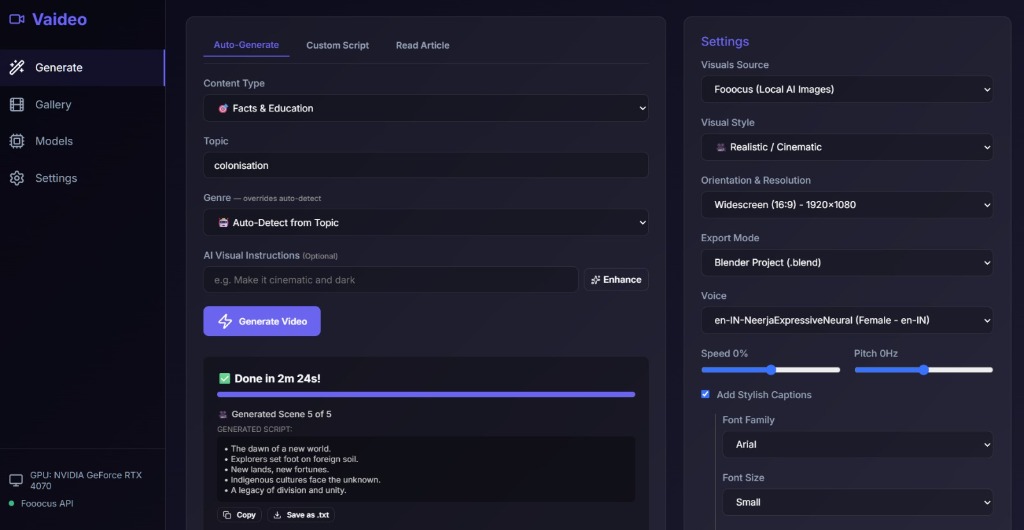This screenshot has height=530, width=1024.
Task: Click the Settings gear icon in sidebar
Action: (17, 178)
